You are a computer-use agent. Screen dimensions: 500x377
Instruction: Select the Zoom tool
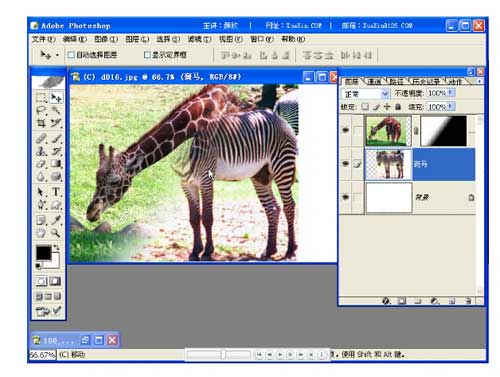56,233
